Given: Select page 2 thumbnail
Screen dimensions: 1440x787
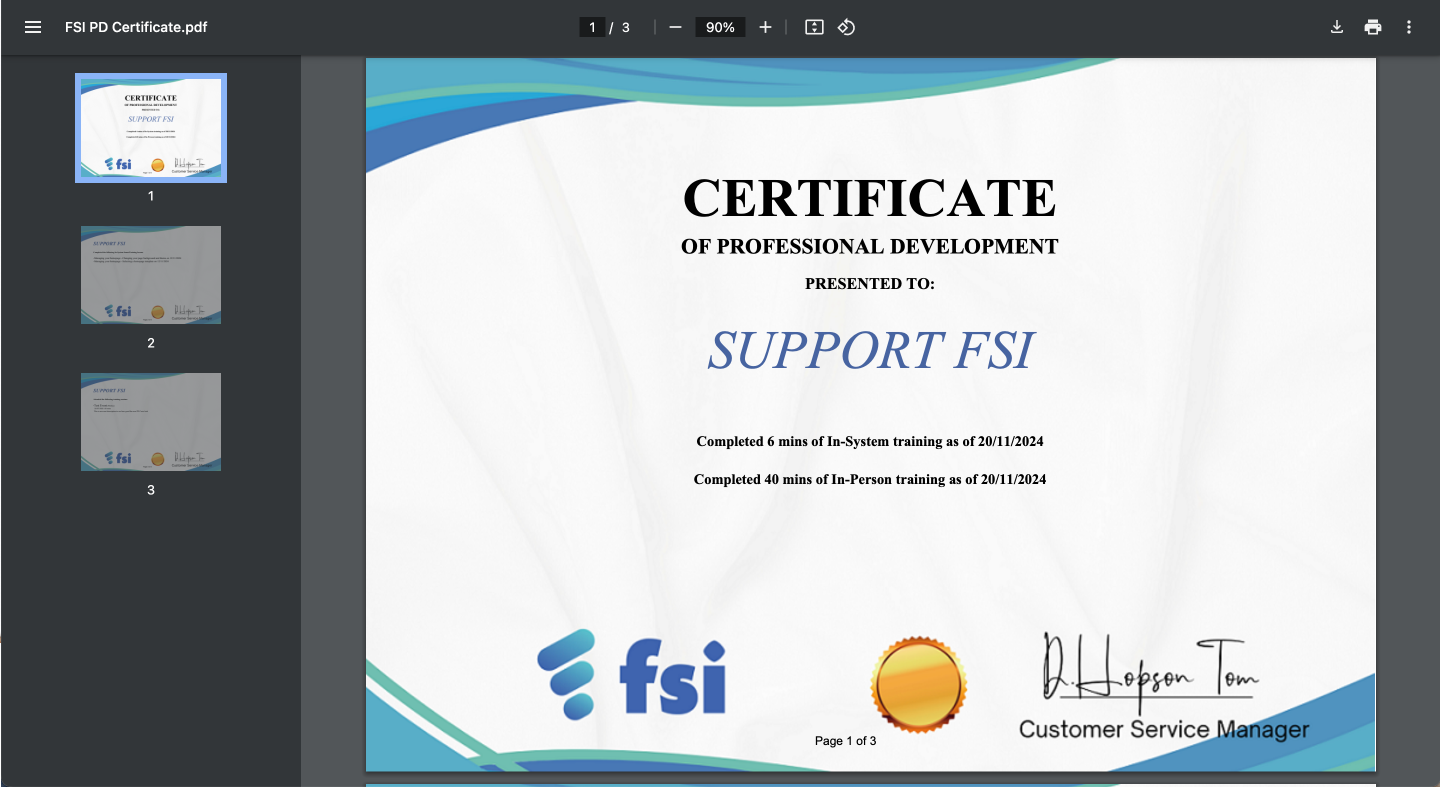Looking at the screenshot, I should [151, 275].
